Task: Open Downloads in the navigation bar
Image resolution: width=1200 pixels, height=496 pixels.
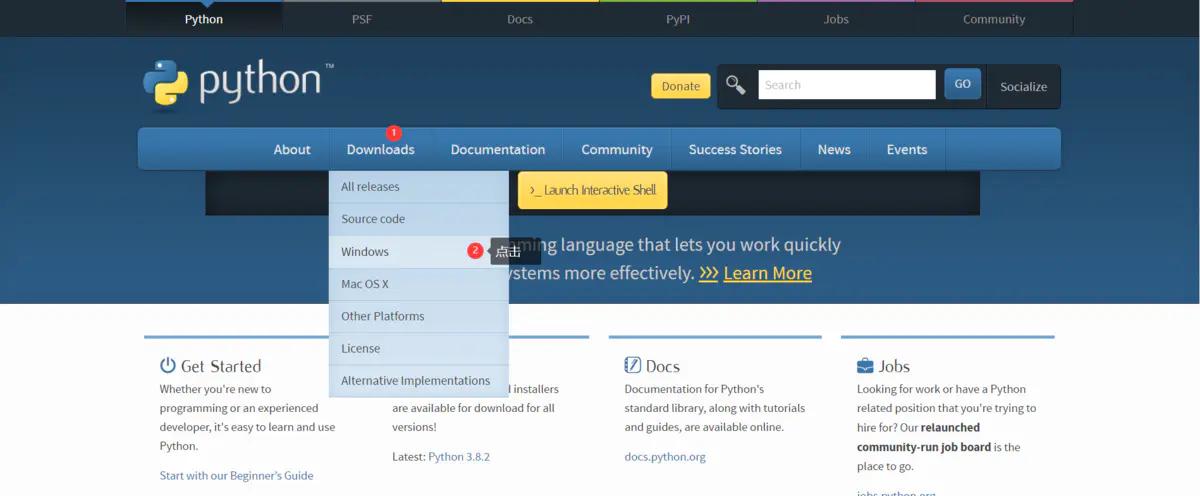Action: [380, 149]
